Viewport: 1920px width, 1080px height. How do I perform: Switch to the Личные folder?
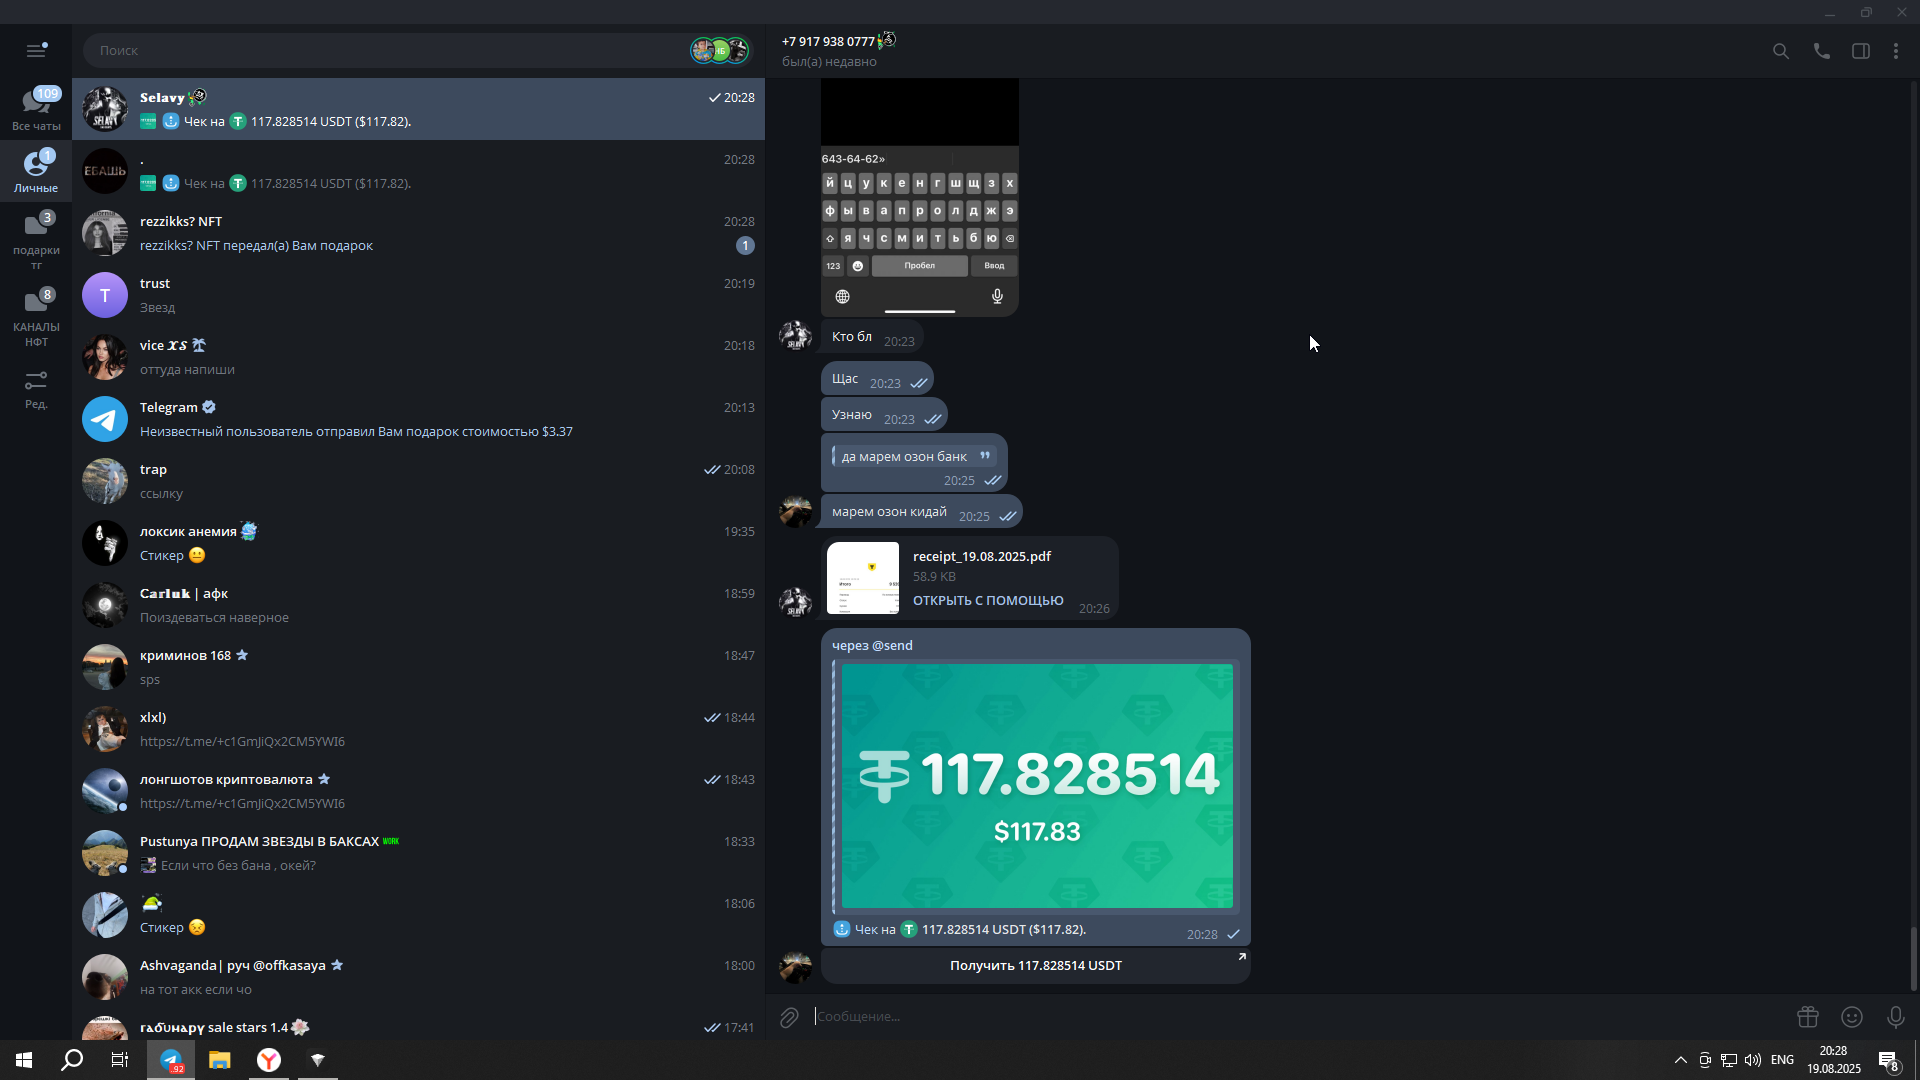pos(36,171)
